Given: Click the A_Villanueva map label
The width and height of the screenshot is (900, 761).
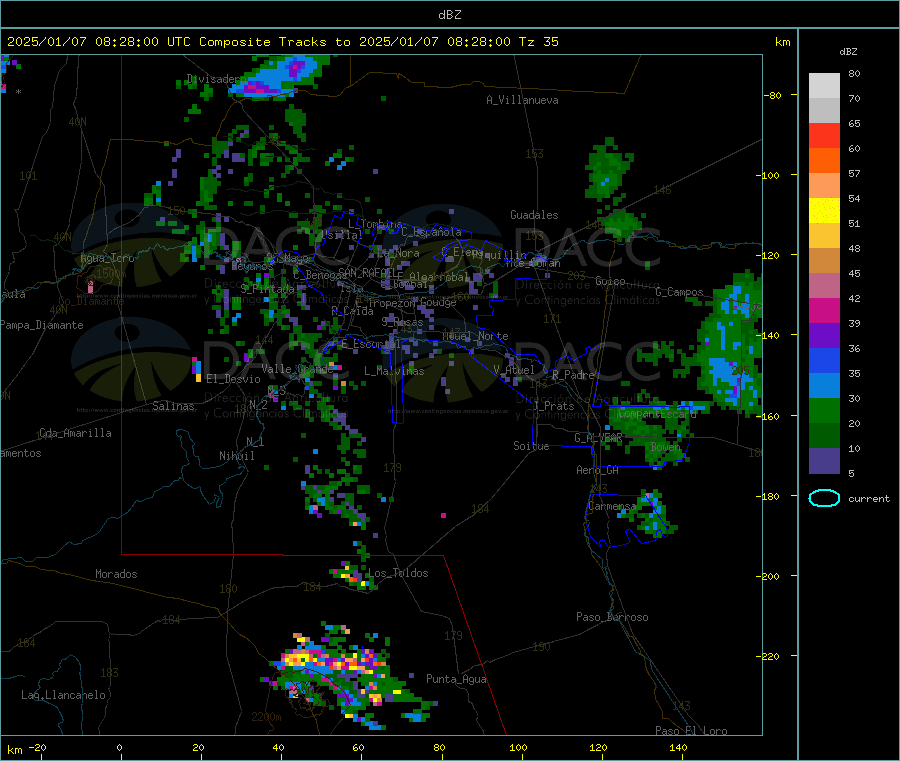Looking at the screenshot, I should click(x=522, y=100).
